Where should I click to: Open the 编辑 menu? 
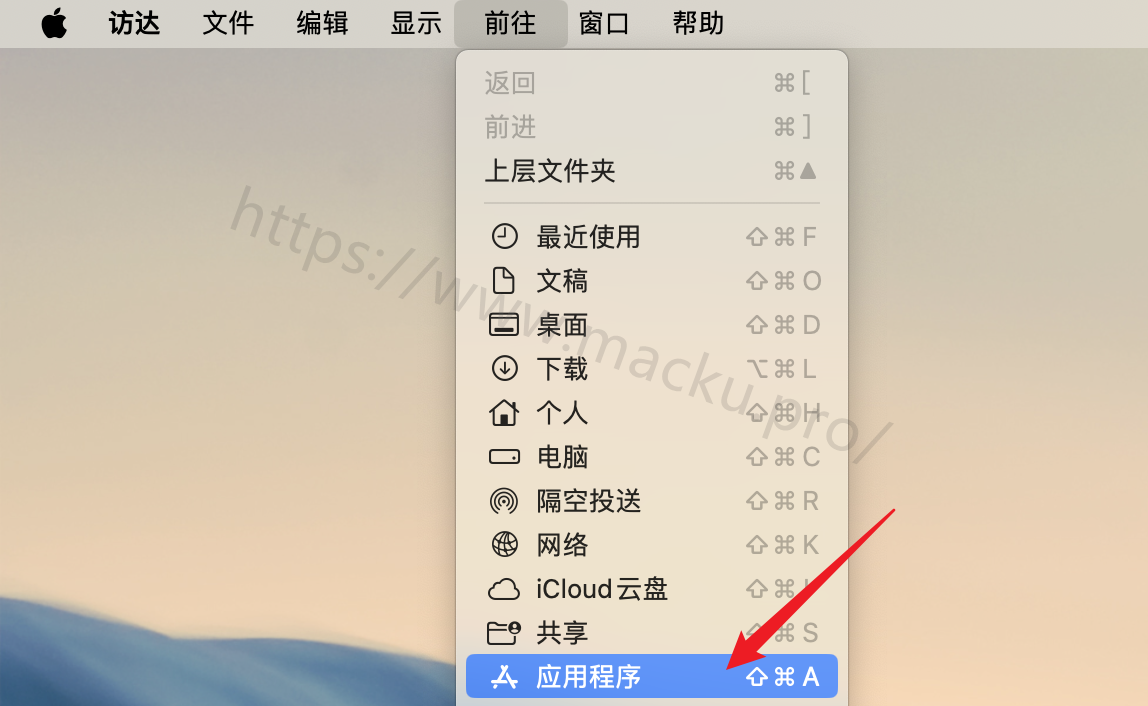pyautogui.click(x=322, y=23)
